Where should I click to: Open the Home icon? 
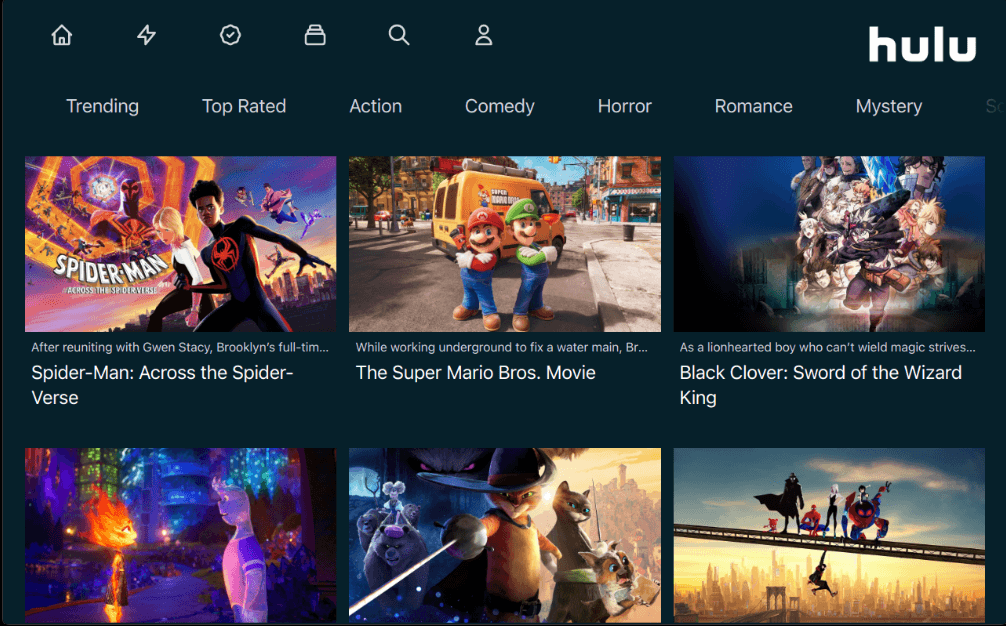coord(61,34)
